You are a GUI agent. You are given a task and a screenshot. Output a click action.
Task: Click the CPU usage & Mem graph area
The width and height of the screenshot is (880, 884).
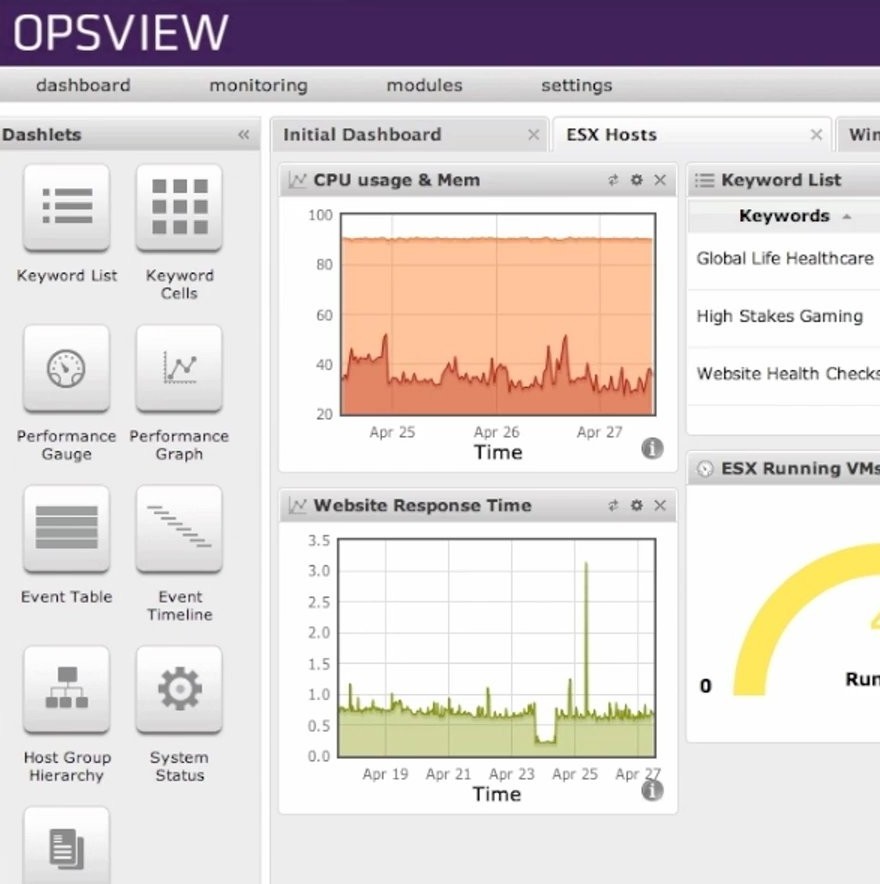tap(498, 314)
